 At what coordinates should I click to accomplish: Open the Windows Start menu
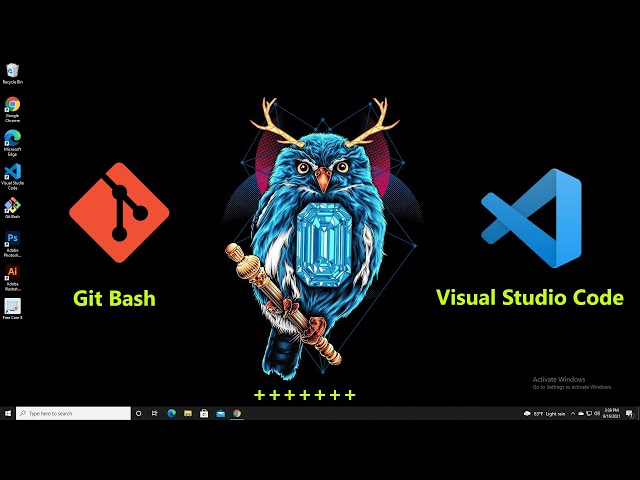click(x=7, y=413)
